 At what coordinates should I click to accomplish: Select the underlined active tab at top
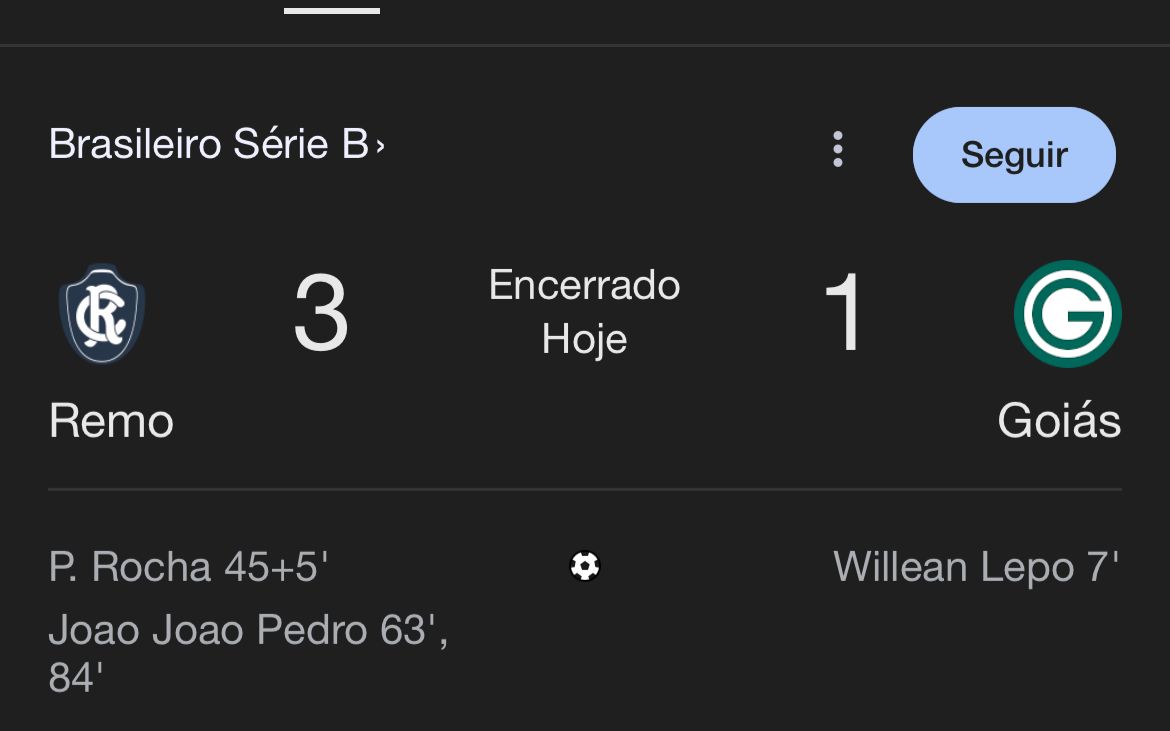tap(332, 10)
